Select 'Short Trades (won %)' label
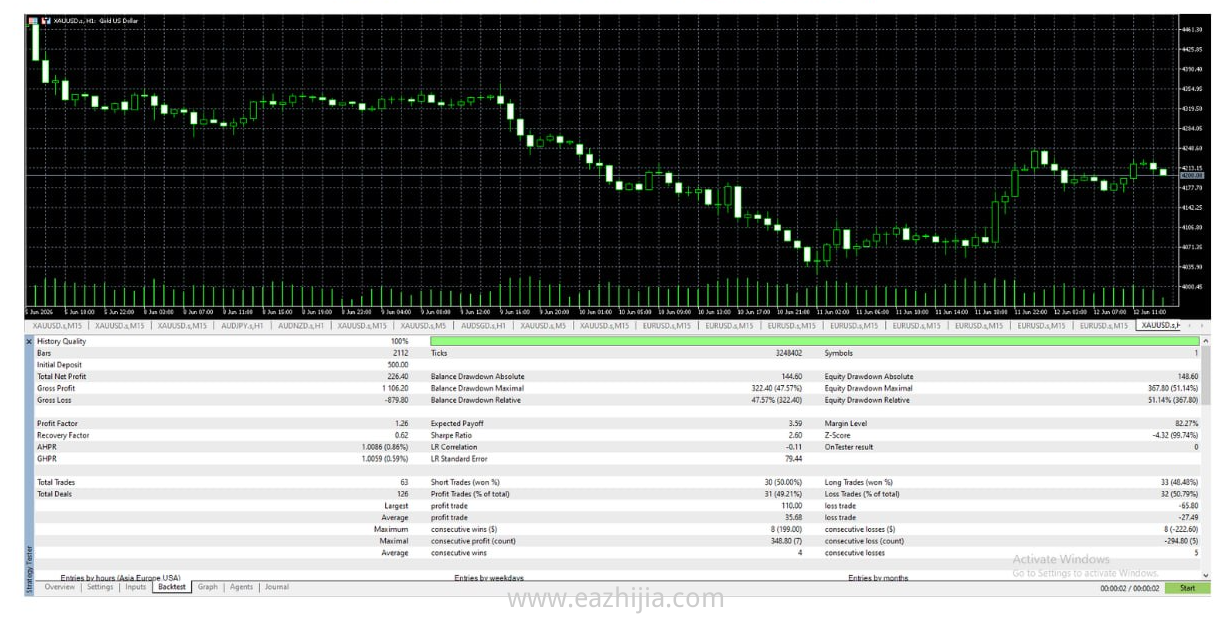The width and height of the screenshot is (1231, 619). click(x=466, y=483)
